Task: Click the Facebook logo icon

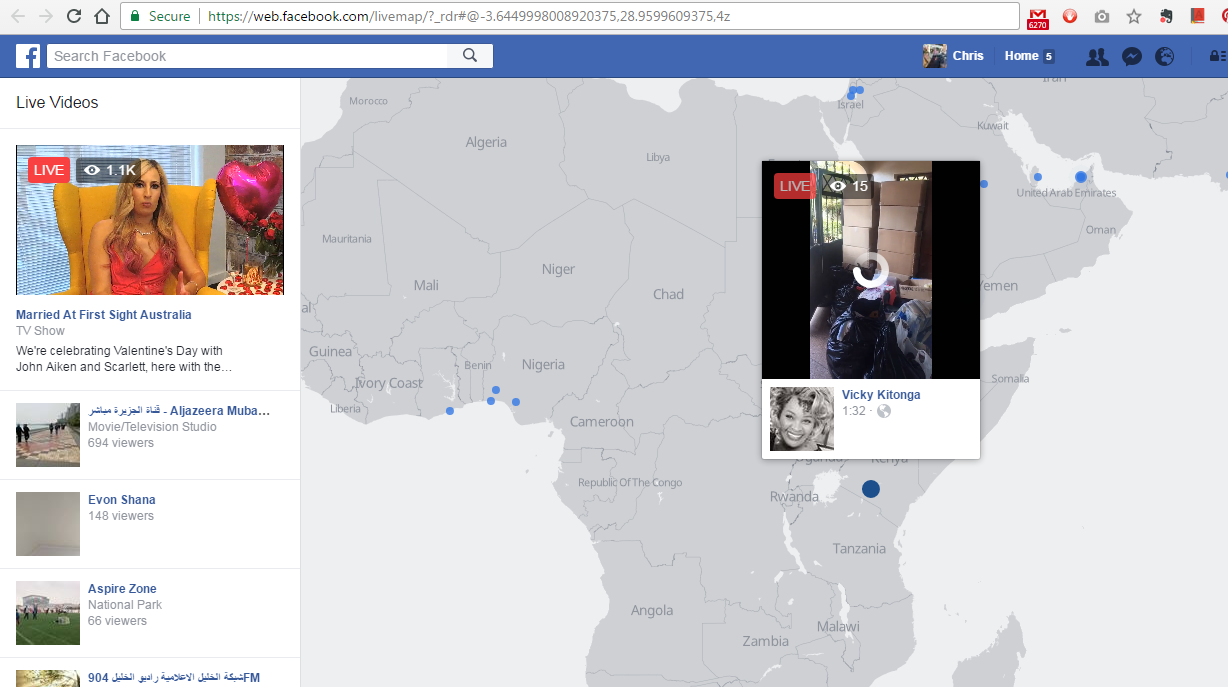Action: click(x=28, y=56)
